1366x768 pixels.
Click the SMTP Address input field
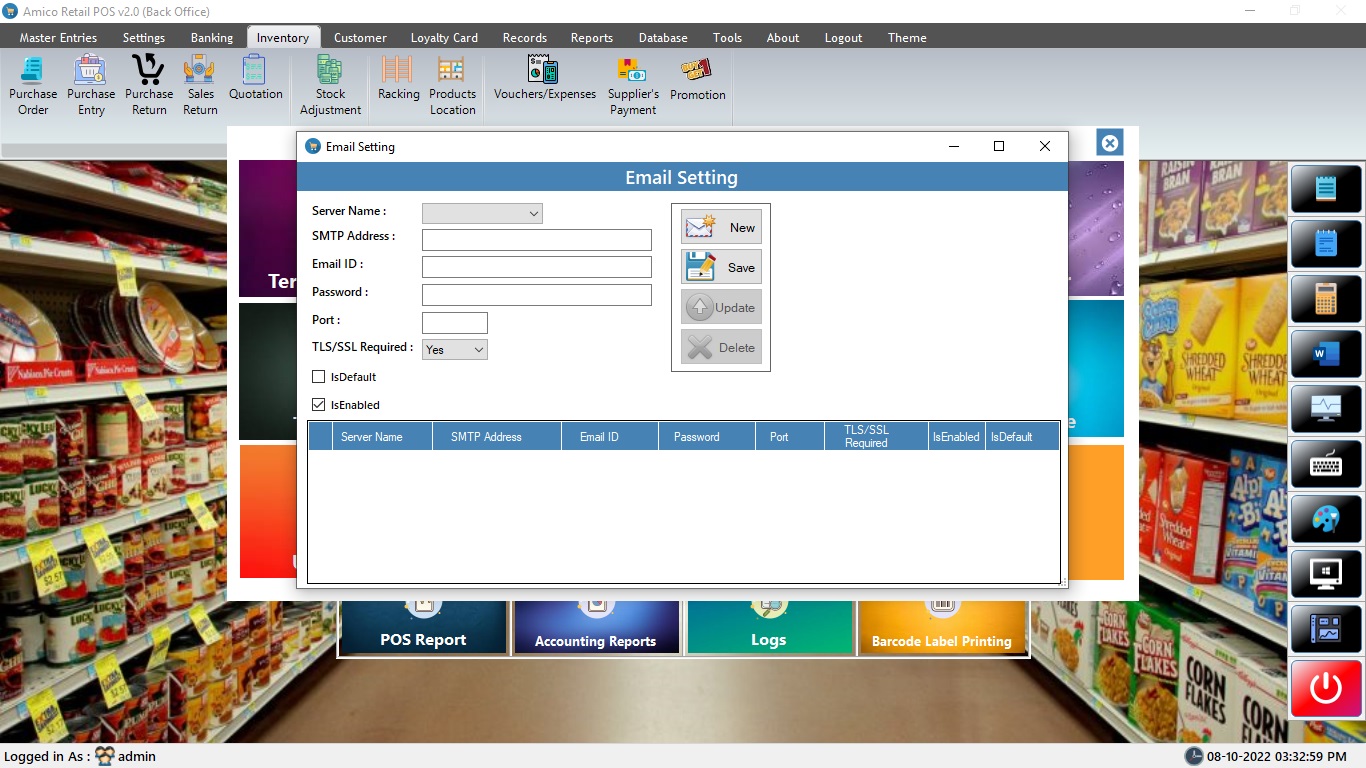click(x=536, y=240)
